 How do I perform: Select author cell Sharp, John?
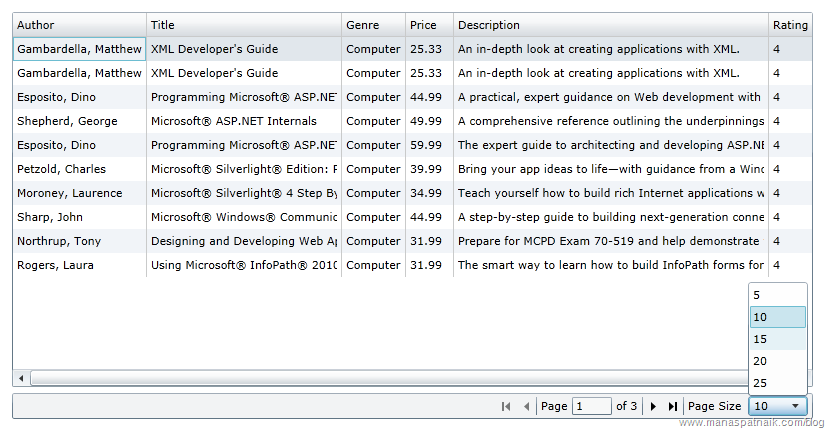(79, 217)
